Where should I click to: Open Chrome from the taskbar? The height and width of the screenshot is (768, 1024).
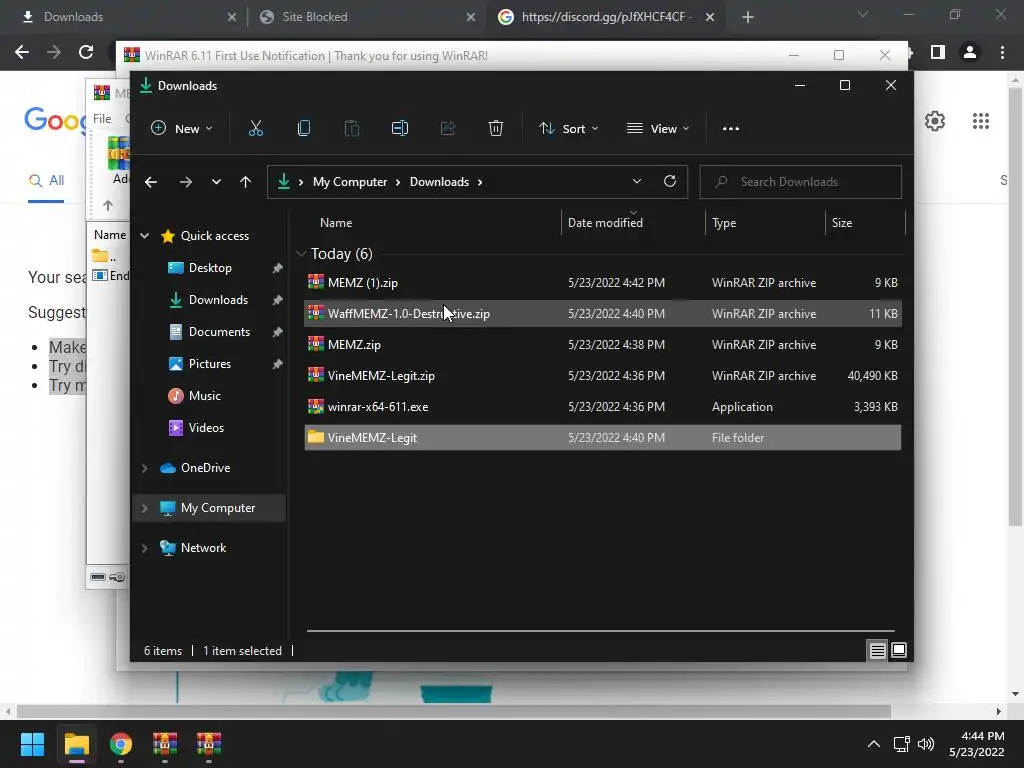(121, 744)
